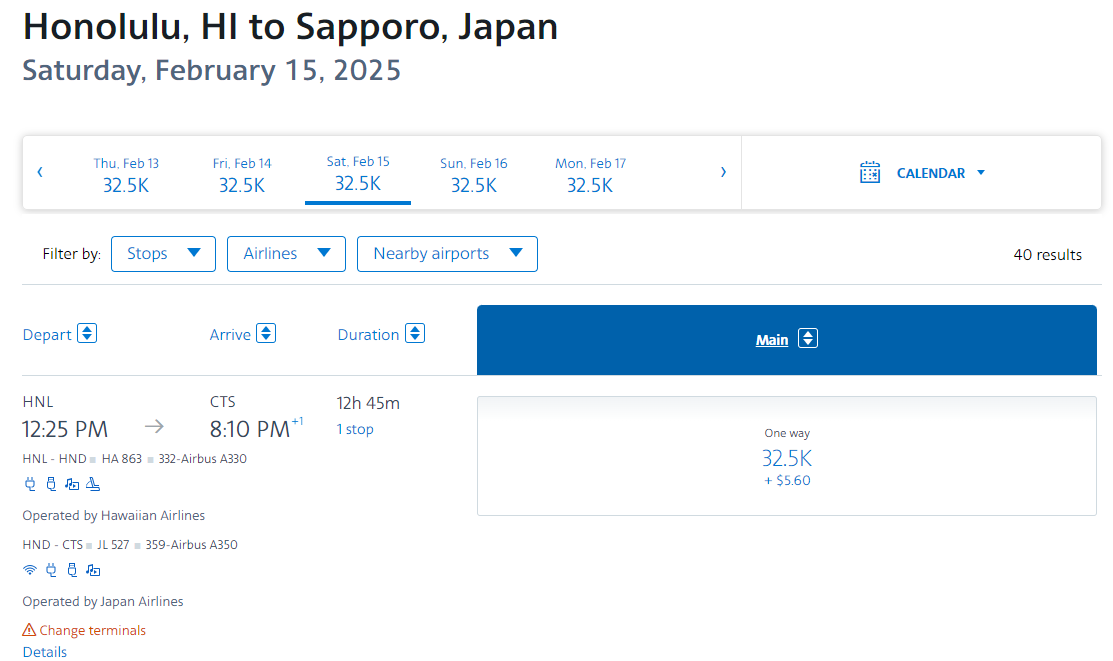Viewport: 1113px width, 661px height.
Task: Click the power outlet icon on HA 863 segment
Action: tap(29, 484)
